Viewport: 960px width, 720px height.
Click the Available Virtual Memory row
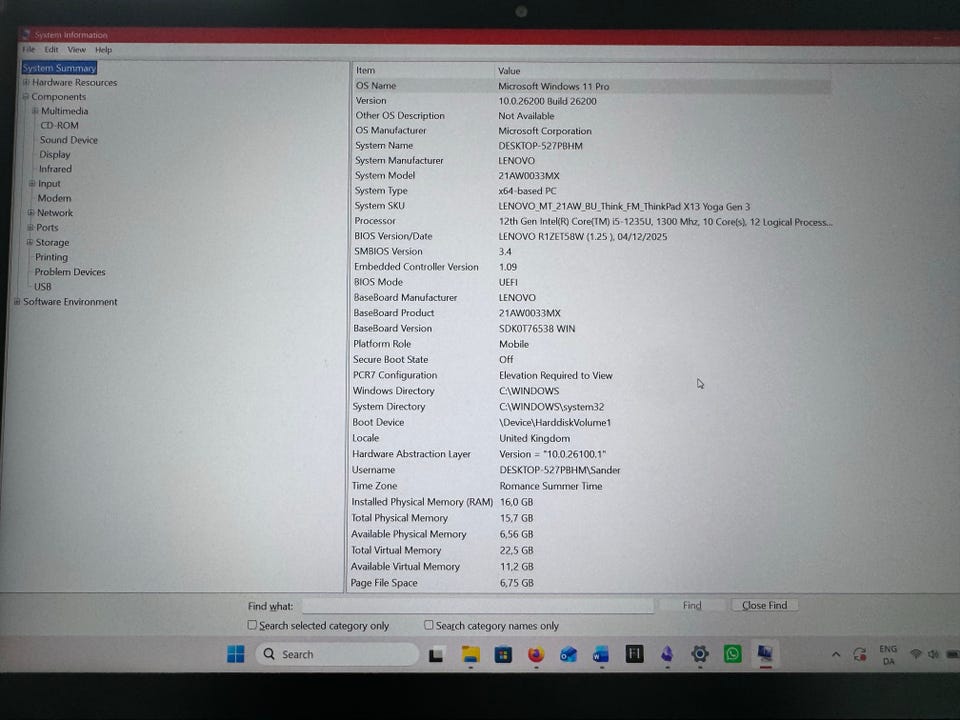coord(591,566)
